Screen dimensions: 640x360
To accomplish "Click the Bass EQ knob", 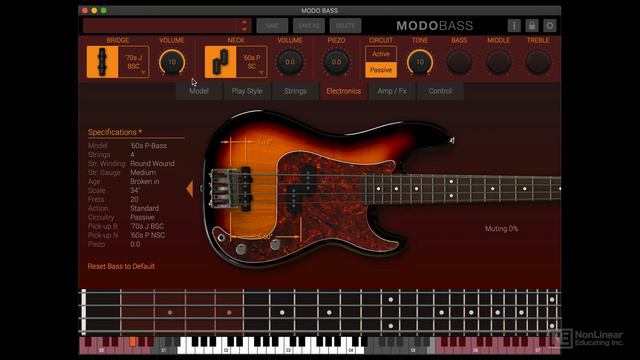I will 459,62.
